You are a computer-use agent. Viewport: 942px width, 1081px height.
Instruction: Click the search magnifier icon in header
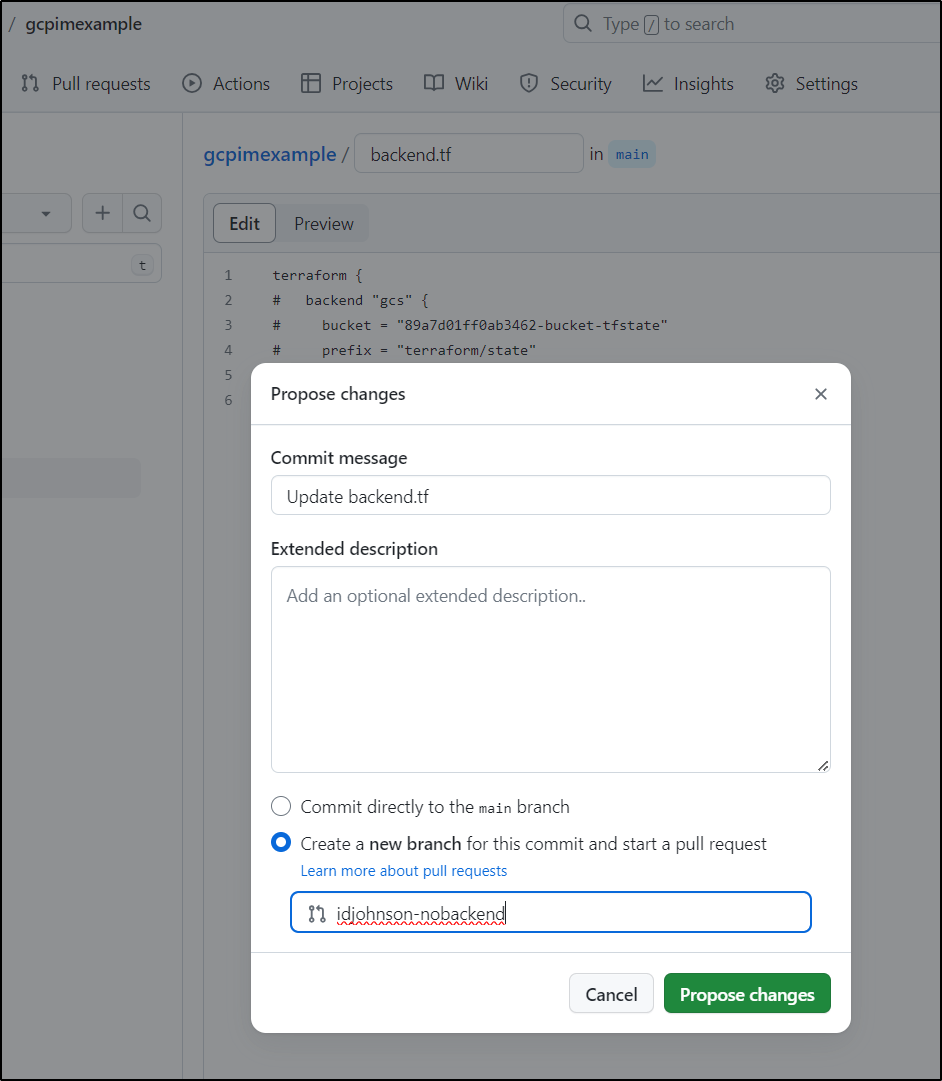click(x=583, y=24)
